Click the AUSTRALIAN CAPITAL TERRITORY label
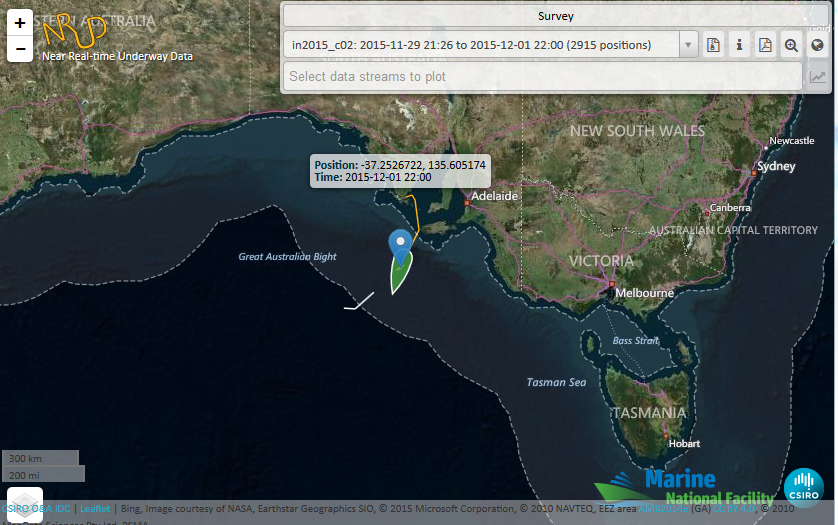The height and width of the screenshot is (525, 838). [x=733, y=230]
